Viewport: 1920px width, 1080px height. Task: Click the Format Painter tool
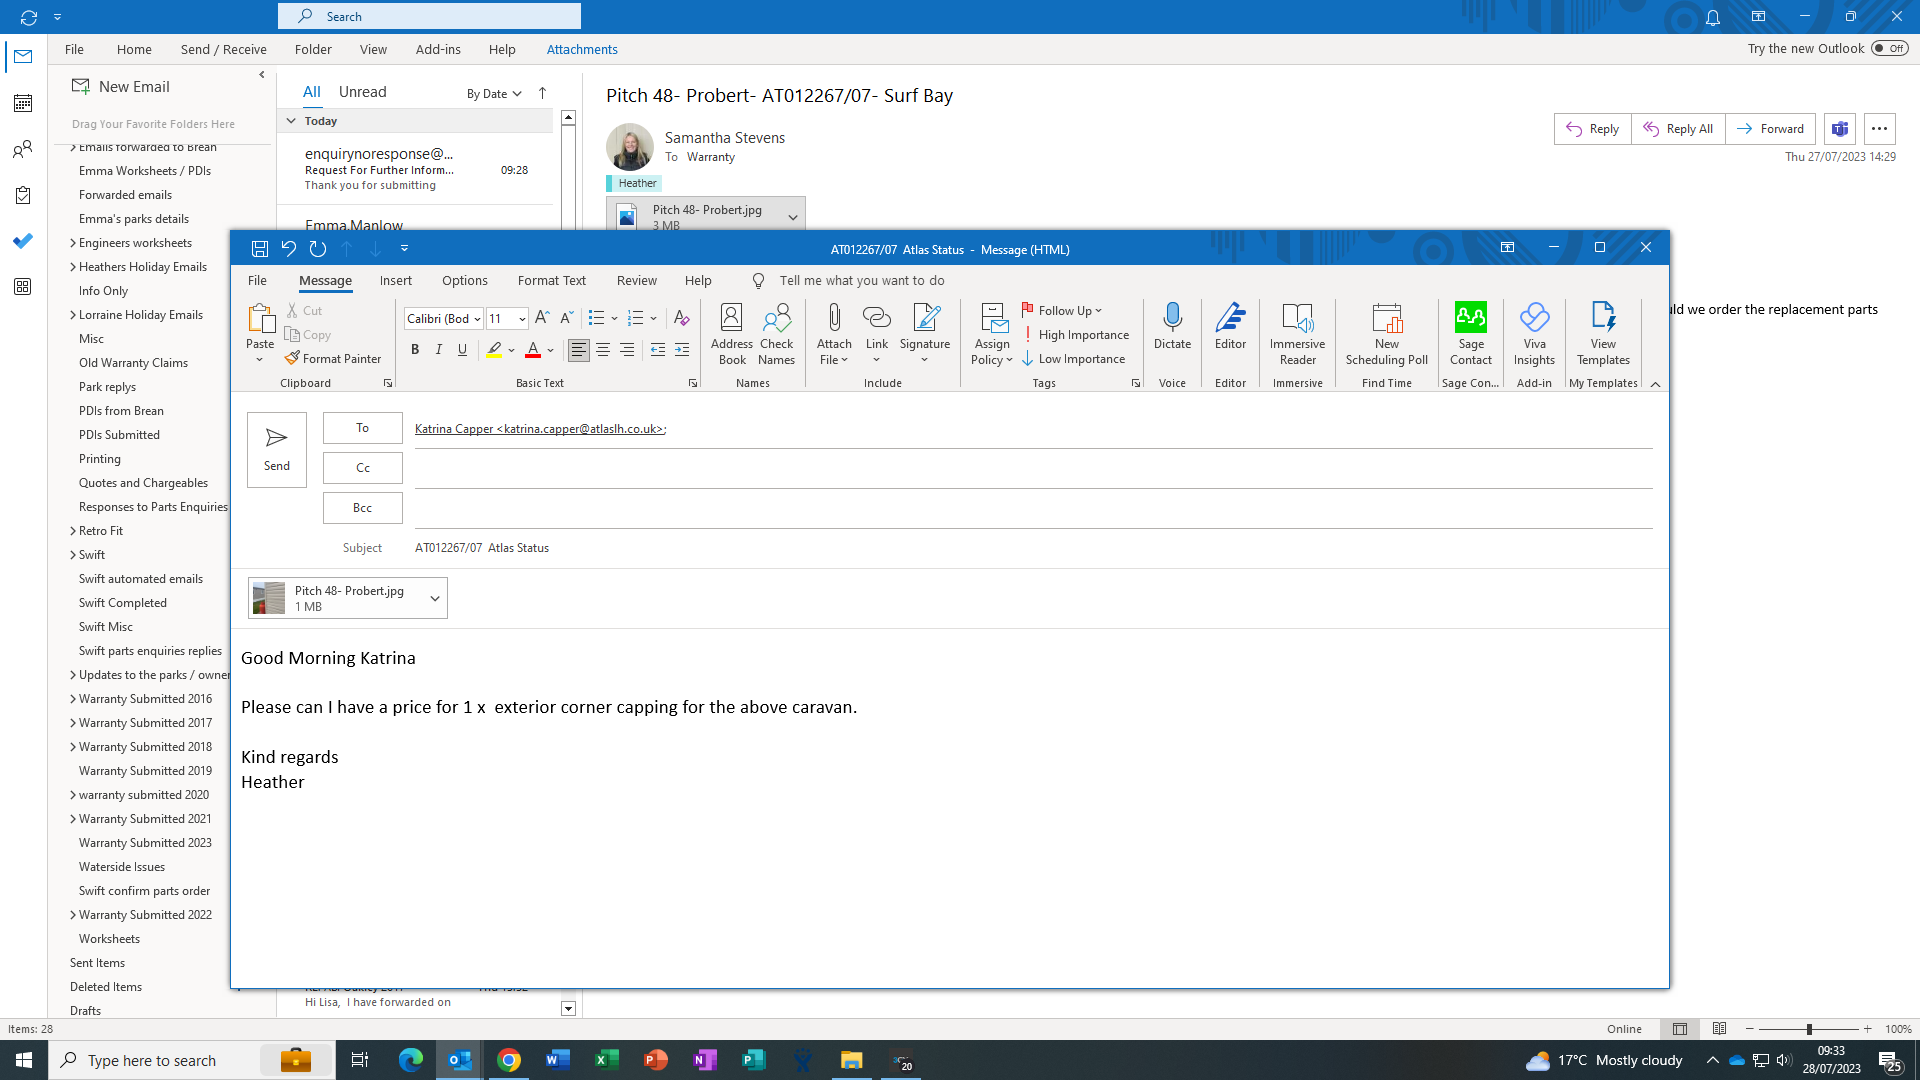[333, 358]
